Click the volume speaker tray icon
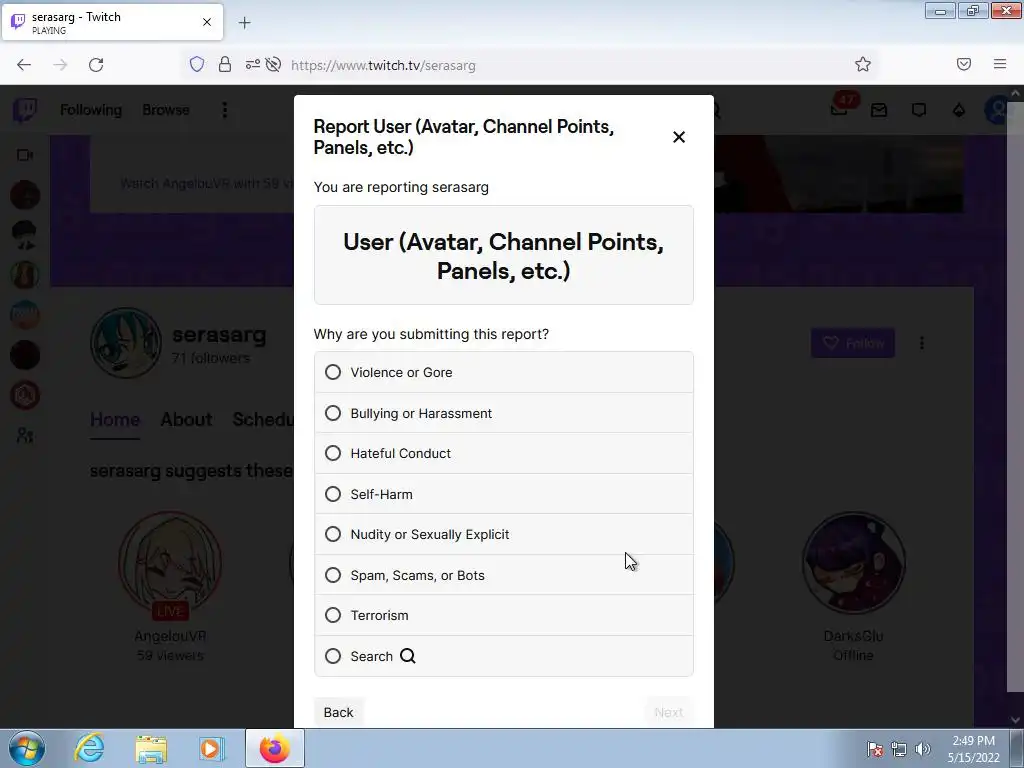This screenshot has height=768, width=1024. (922, 749)
